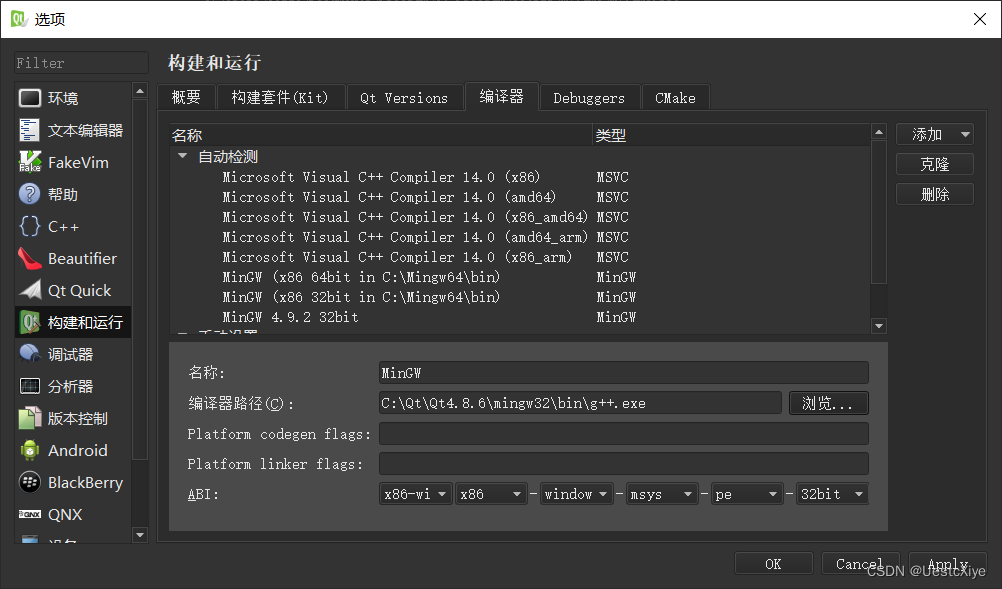Select Microsoft Visual C++ Compiler 14.0 (x86_arm) row
This screenshot has height=589, width=1002.
coord(520,257)
